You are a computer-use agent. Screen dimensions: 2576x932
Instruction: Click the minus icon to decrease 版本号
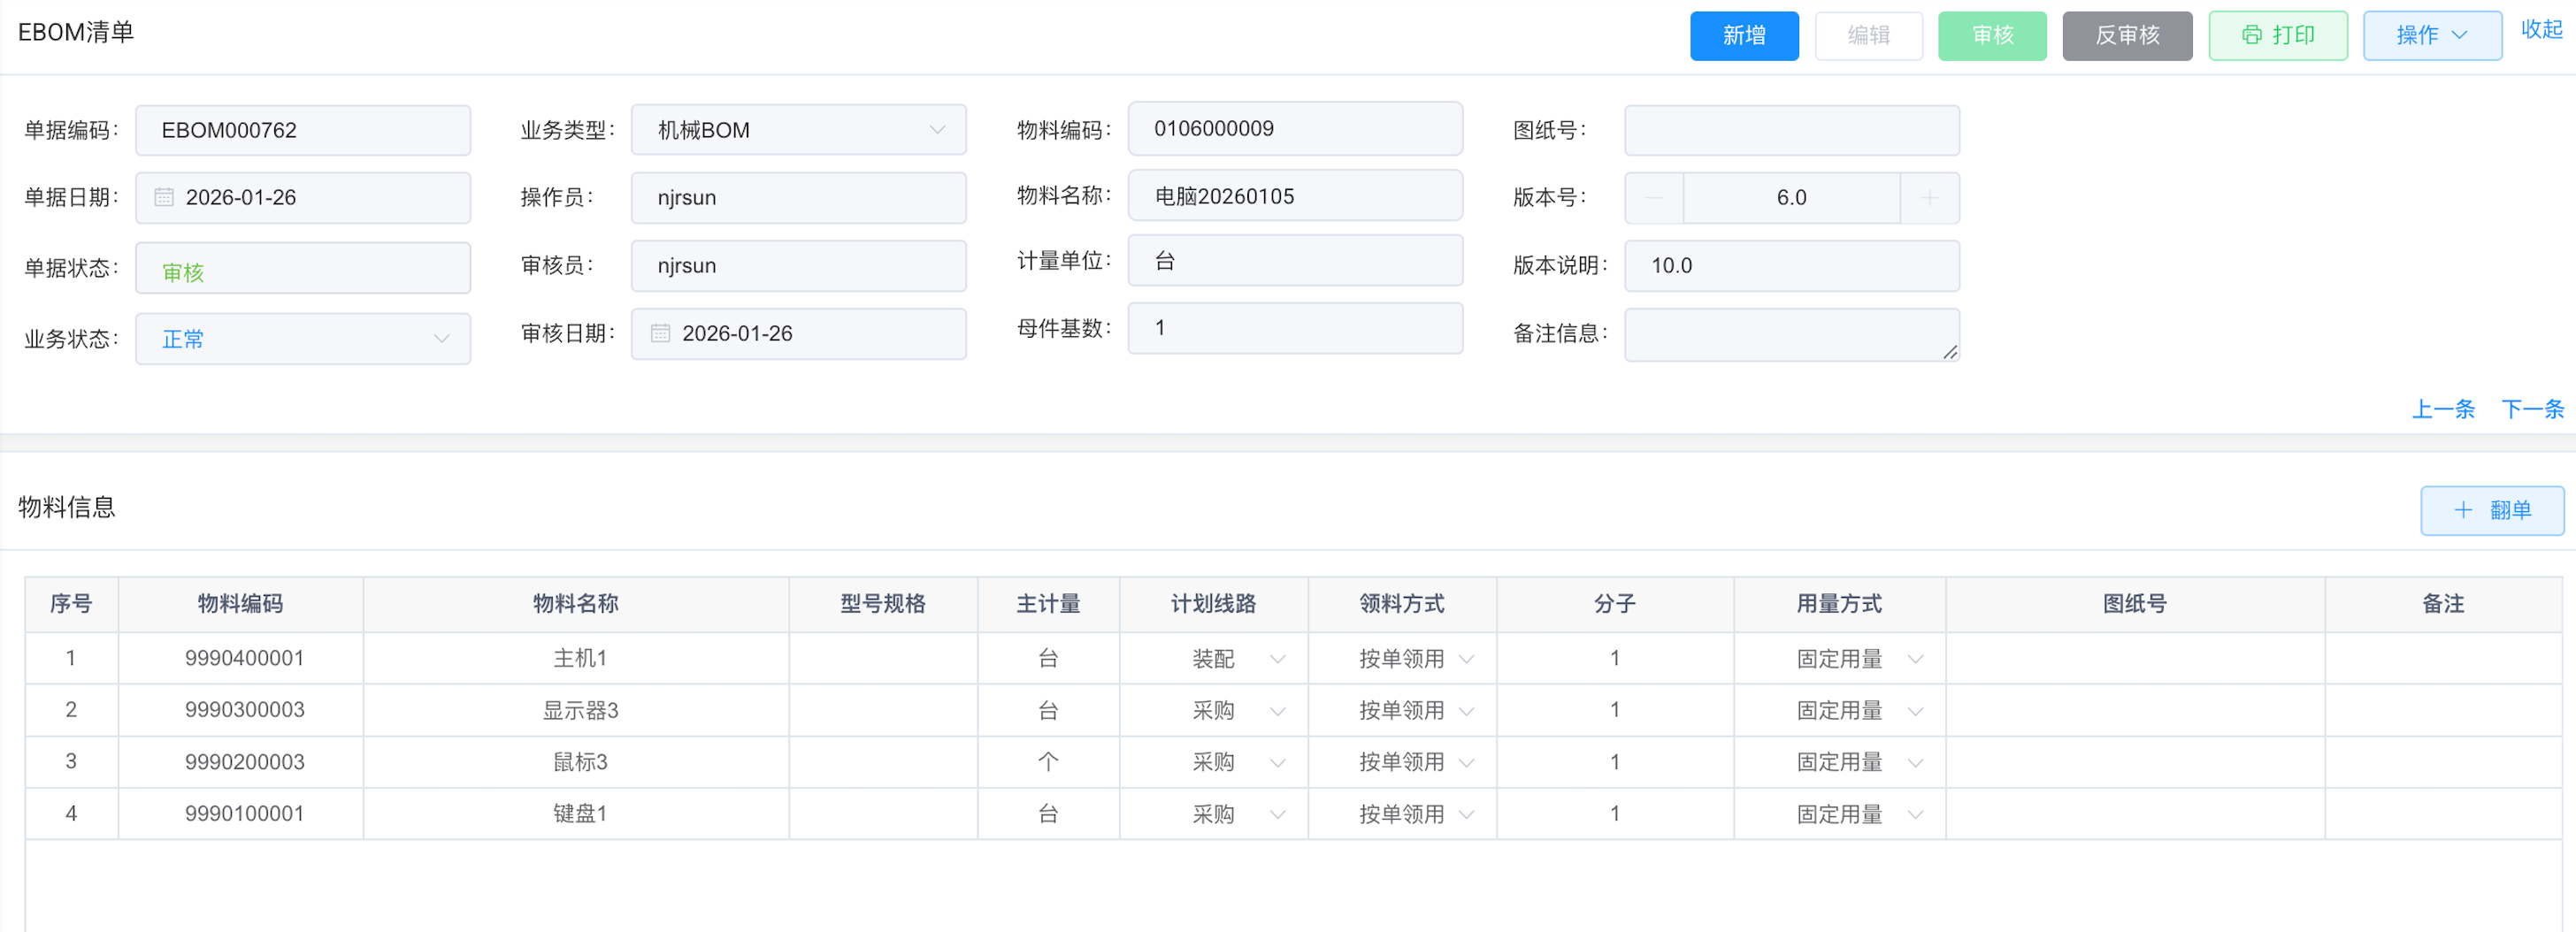pyautogui.click(x=1654, y=198)
